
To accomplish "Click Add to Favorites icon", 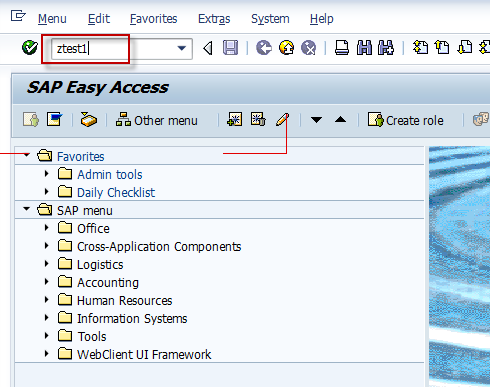I will pyautogui.click(x=235, y=120).
